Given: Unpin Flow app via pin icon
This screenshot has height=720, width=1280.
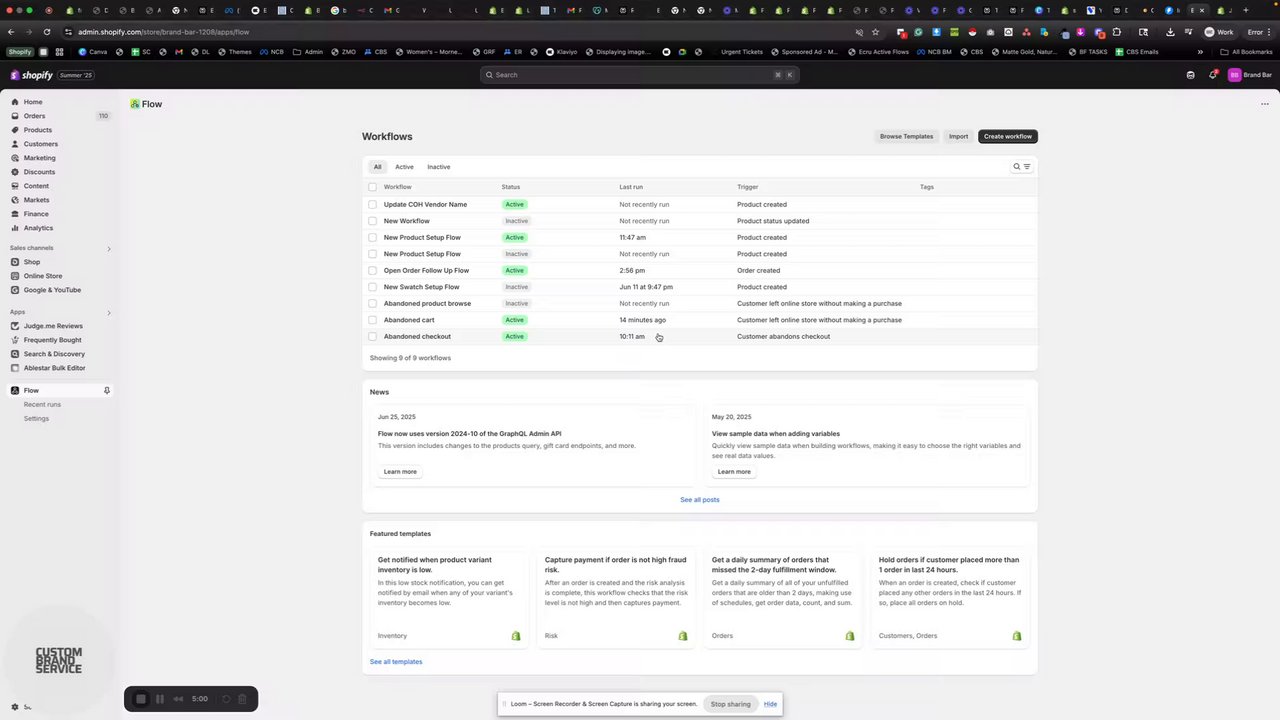Looking at the screenshot, I should pyautogui.click(x=106, y=390).
